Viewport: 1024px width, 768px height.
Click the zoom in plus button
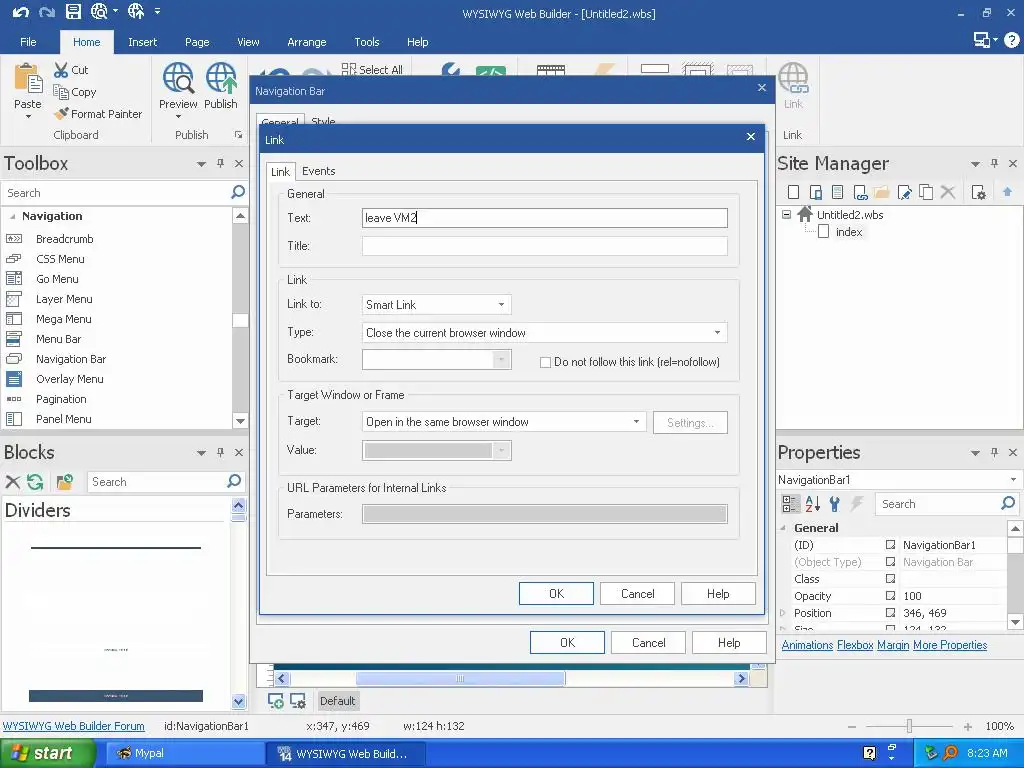(x=968, y=726)
